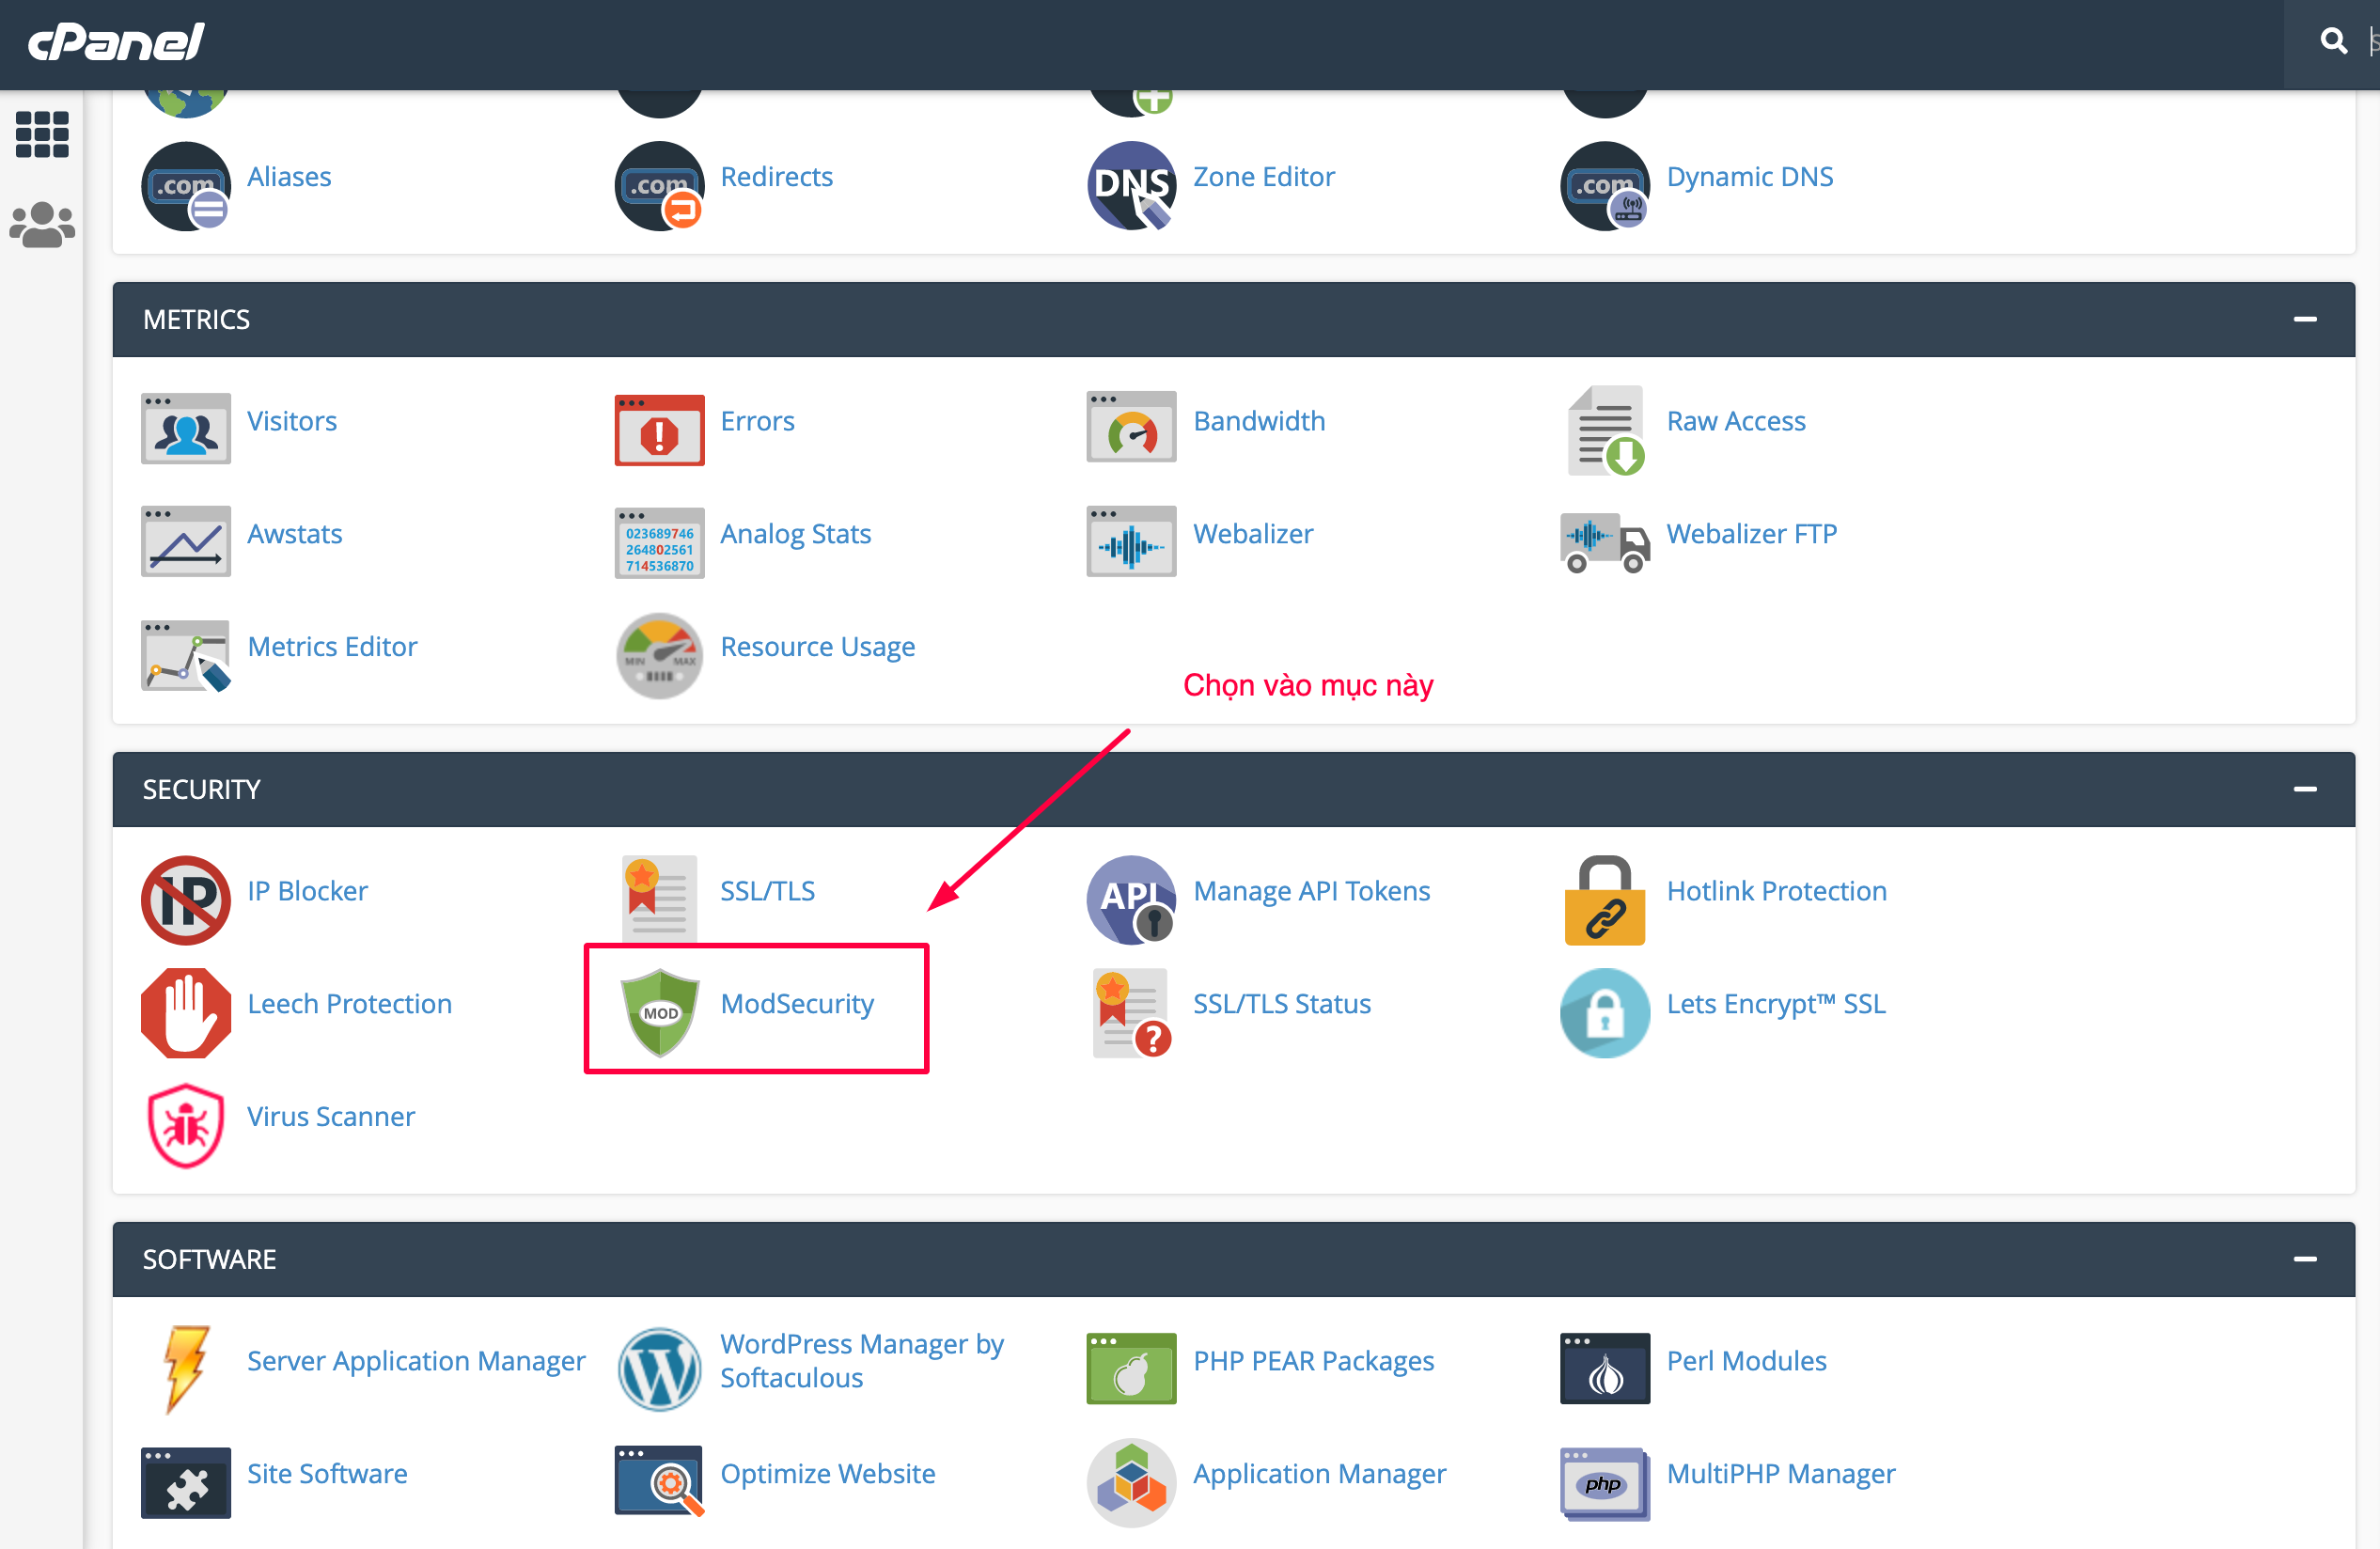The height and width of the screenshot is (1549, 2380).
Task: Open the Lets Encrypt SSL link
Action: tap(1775, 1003)
